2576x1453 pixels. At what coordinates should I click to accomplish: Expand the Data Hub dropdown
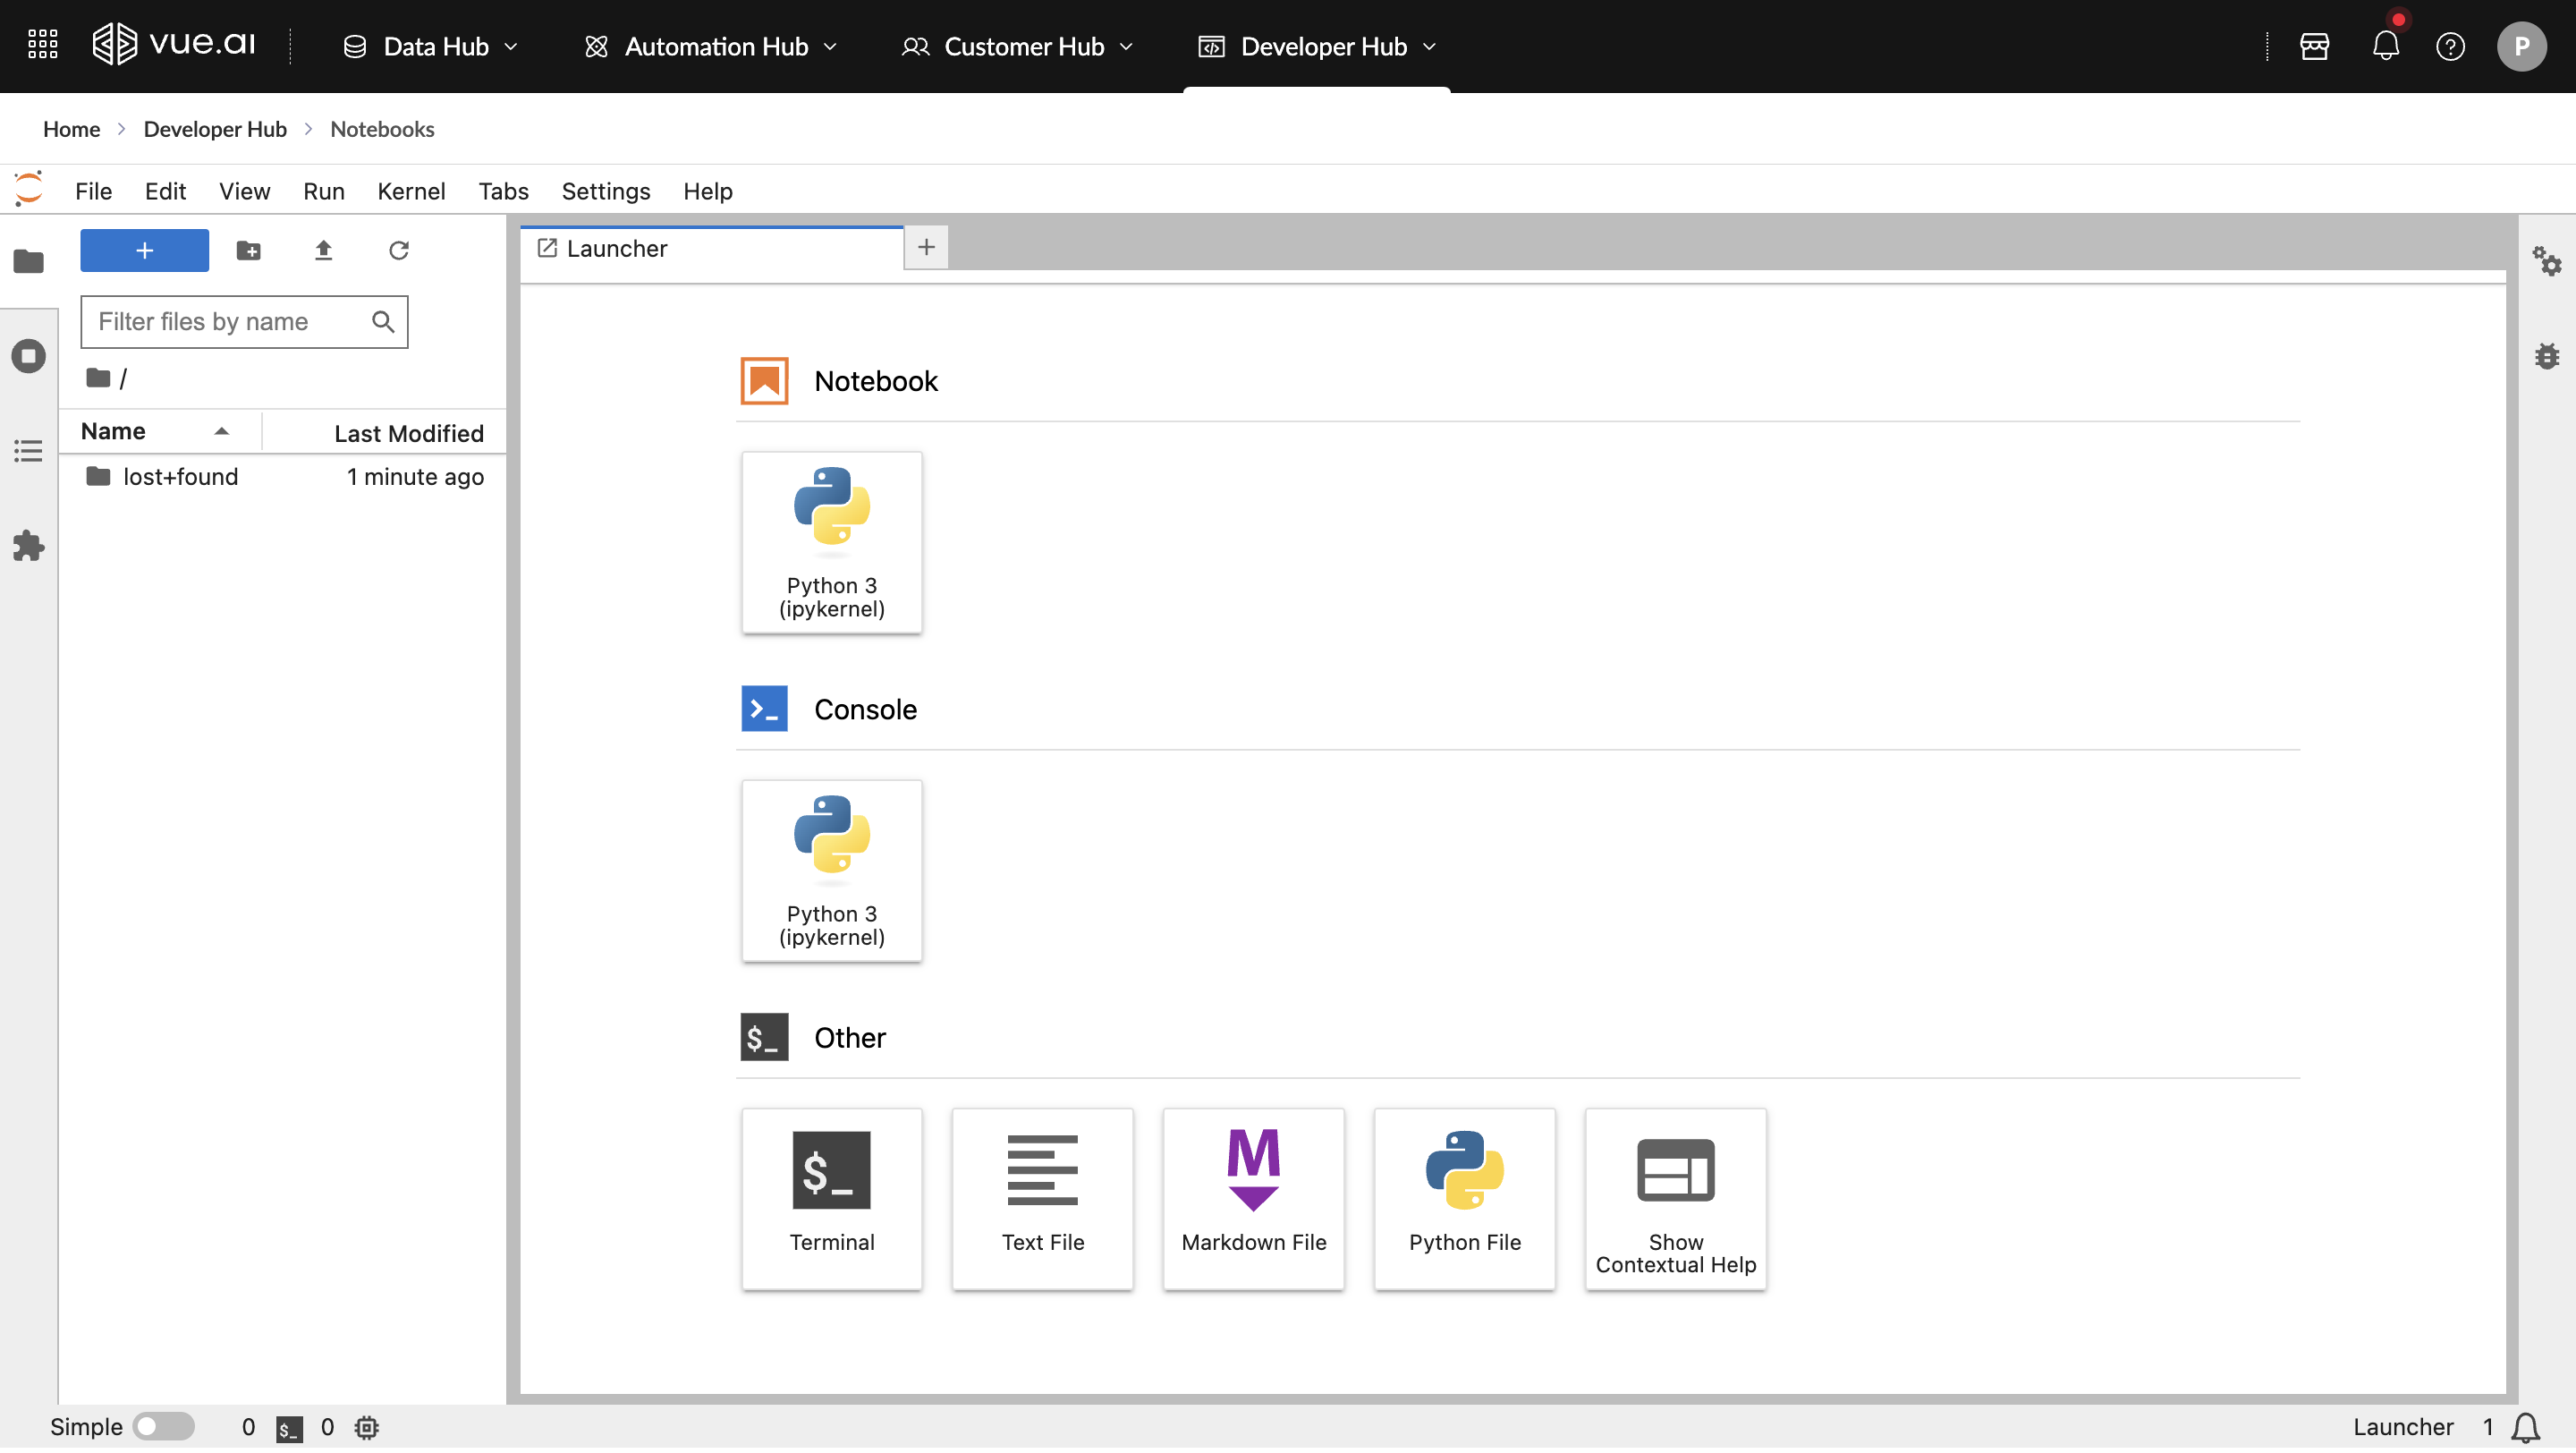click(431, 47)
